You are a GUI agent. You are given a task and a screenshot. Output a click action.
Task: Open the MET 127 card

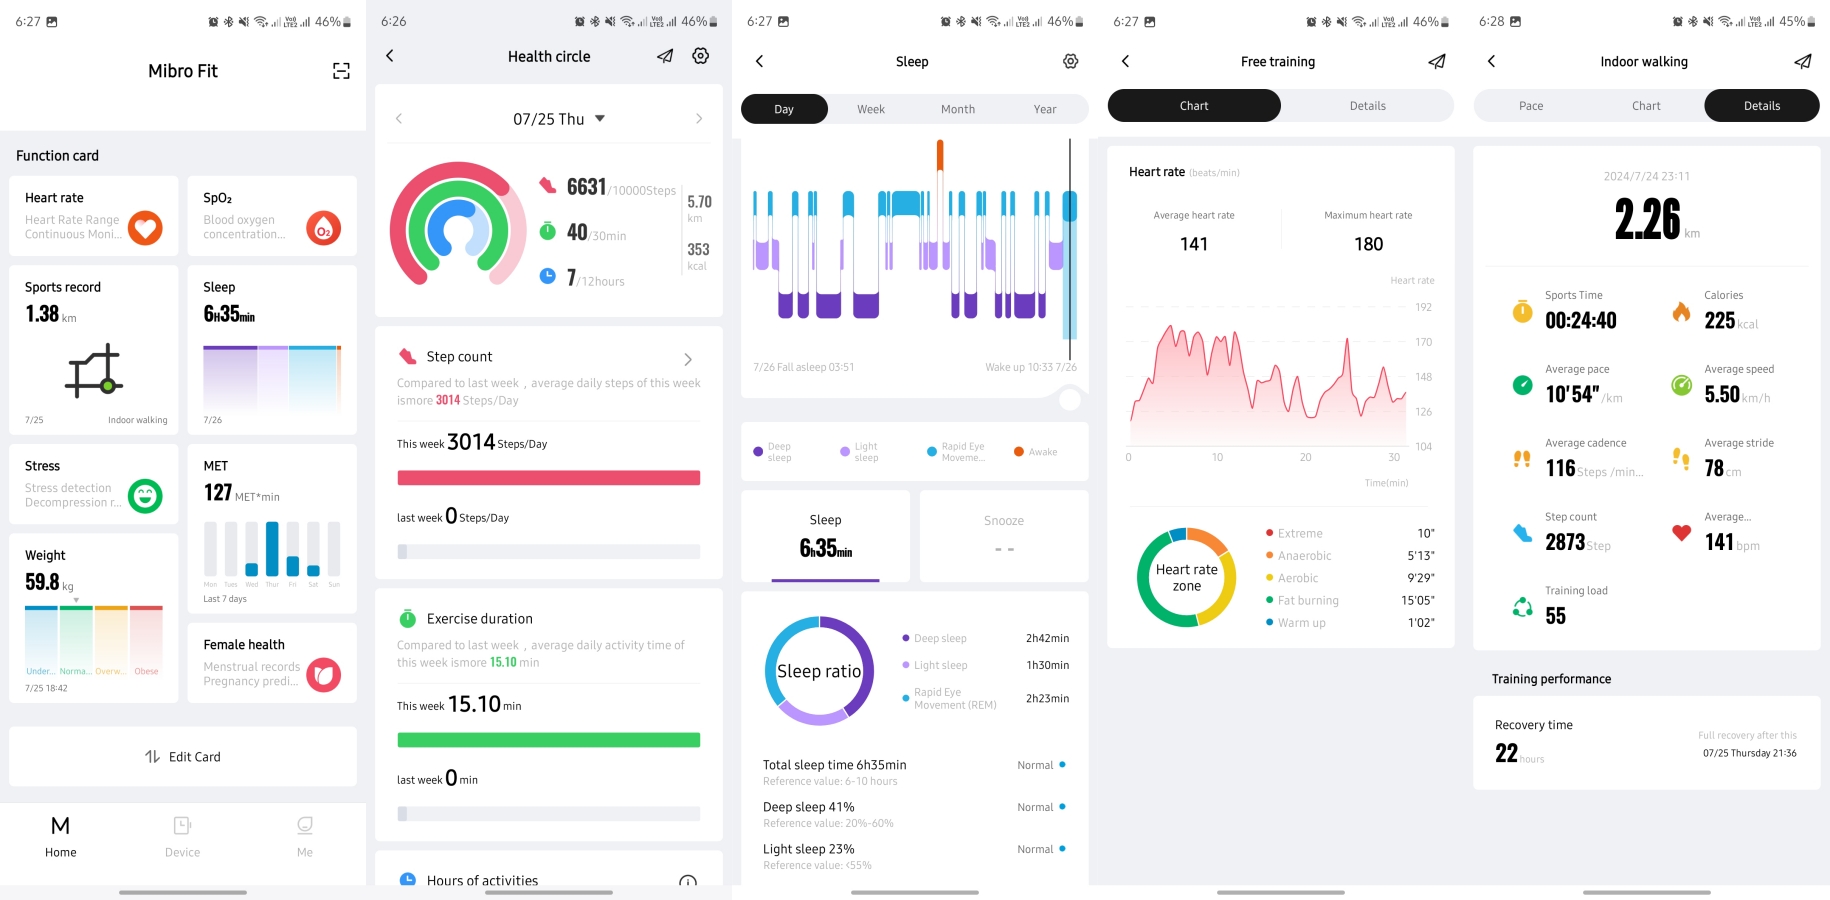(x=272, y=529)
